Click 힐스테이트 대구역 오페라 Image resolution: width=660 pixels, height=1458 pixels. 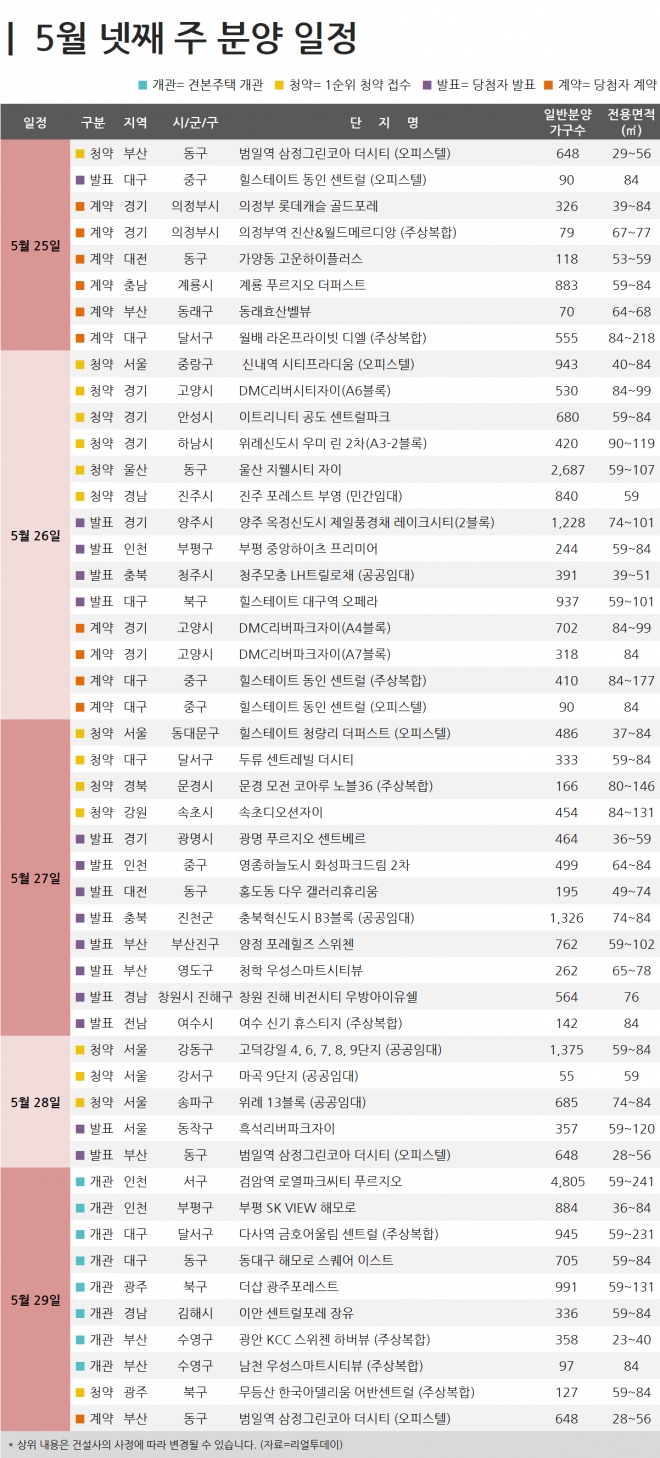coord(309,601)
